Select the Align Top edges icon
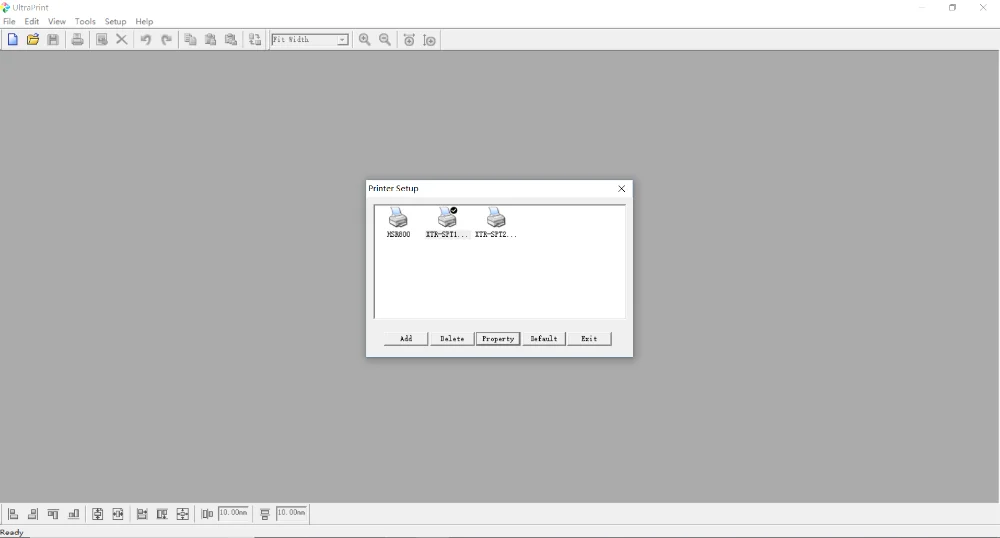 coord(53,514)
